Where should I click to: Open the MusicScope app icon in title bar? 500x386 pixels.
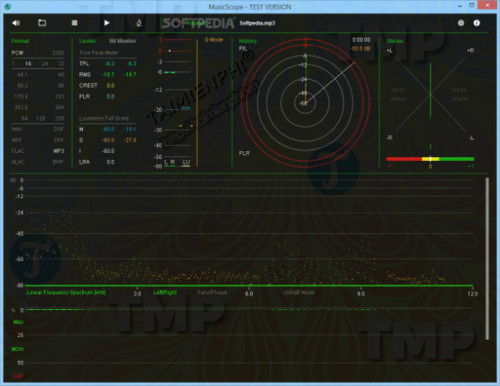[8, 6]
